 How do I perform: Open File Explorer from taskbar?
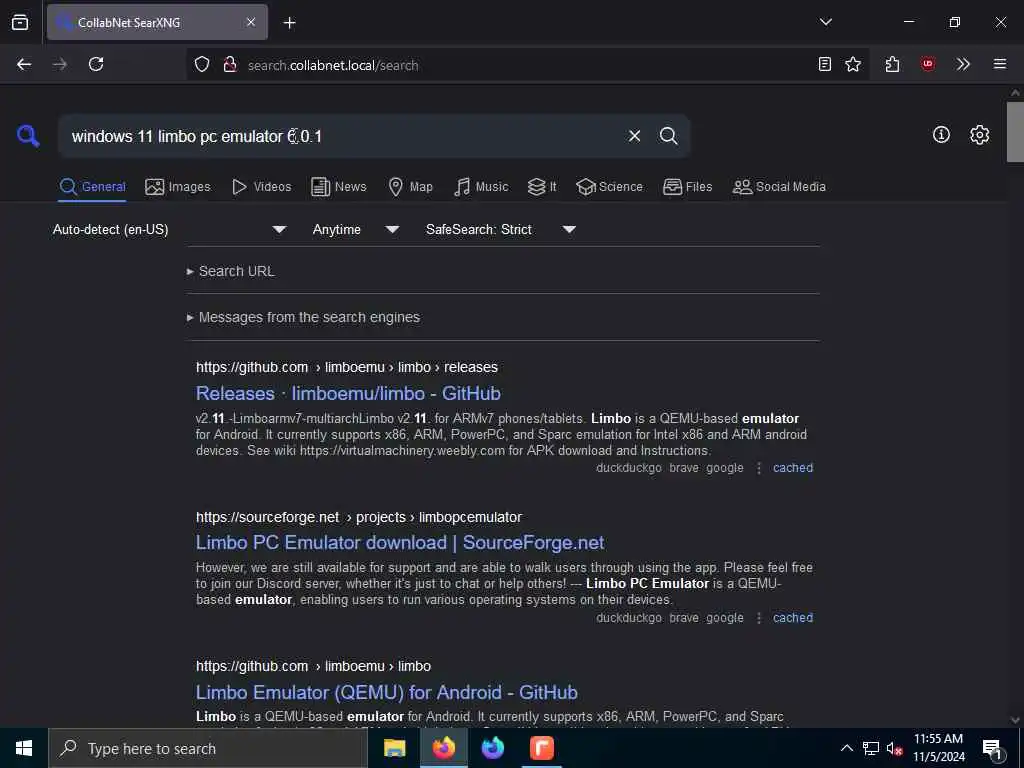pyautogui.click(x=394, y=748)
